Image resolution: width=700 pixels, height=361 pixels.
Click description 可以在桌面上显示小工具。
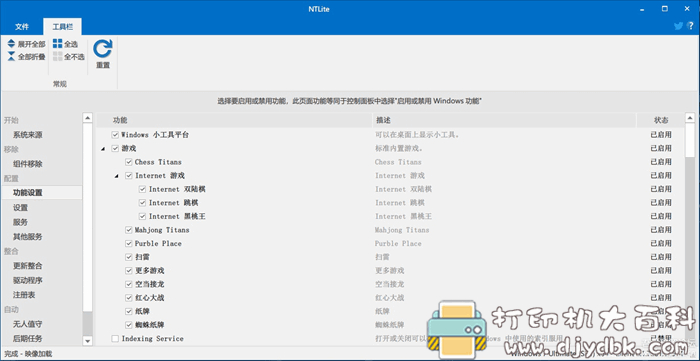pyautogui.click(x=417, y=135)
